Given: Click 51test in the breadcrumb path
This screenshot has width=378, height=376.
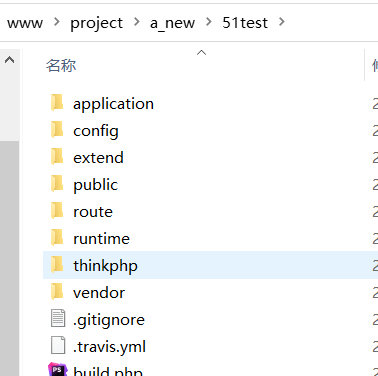Looking at the screenshot, I should click(x=245, y=23).
